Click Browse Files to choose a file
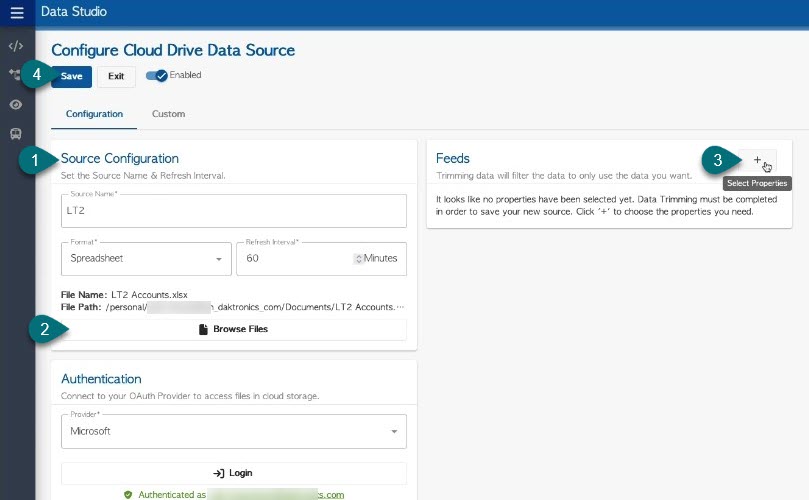The image size is (809, 500). pos(233,329)
